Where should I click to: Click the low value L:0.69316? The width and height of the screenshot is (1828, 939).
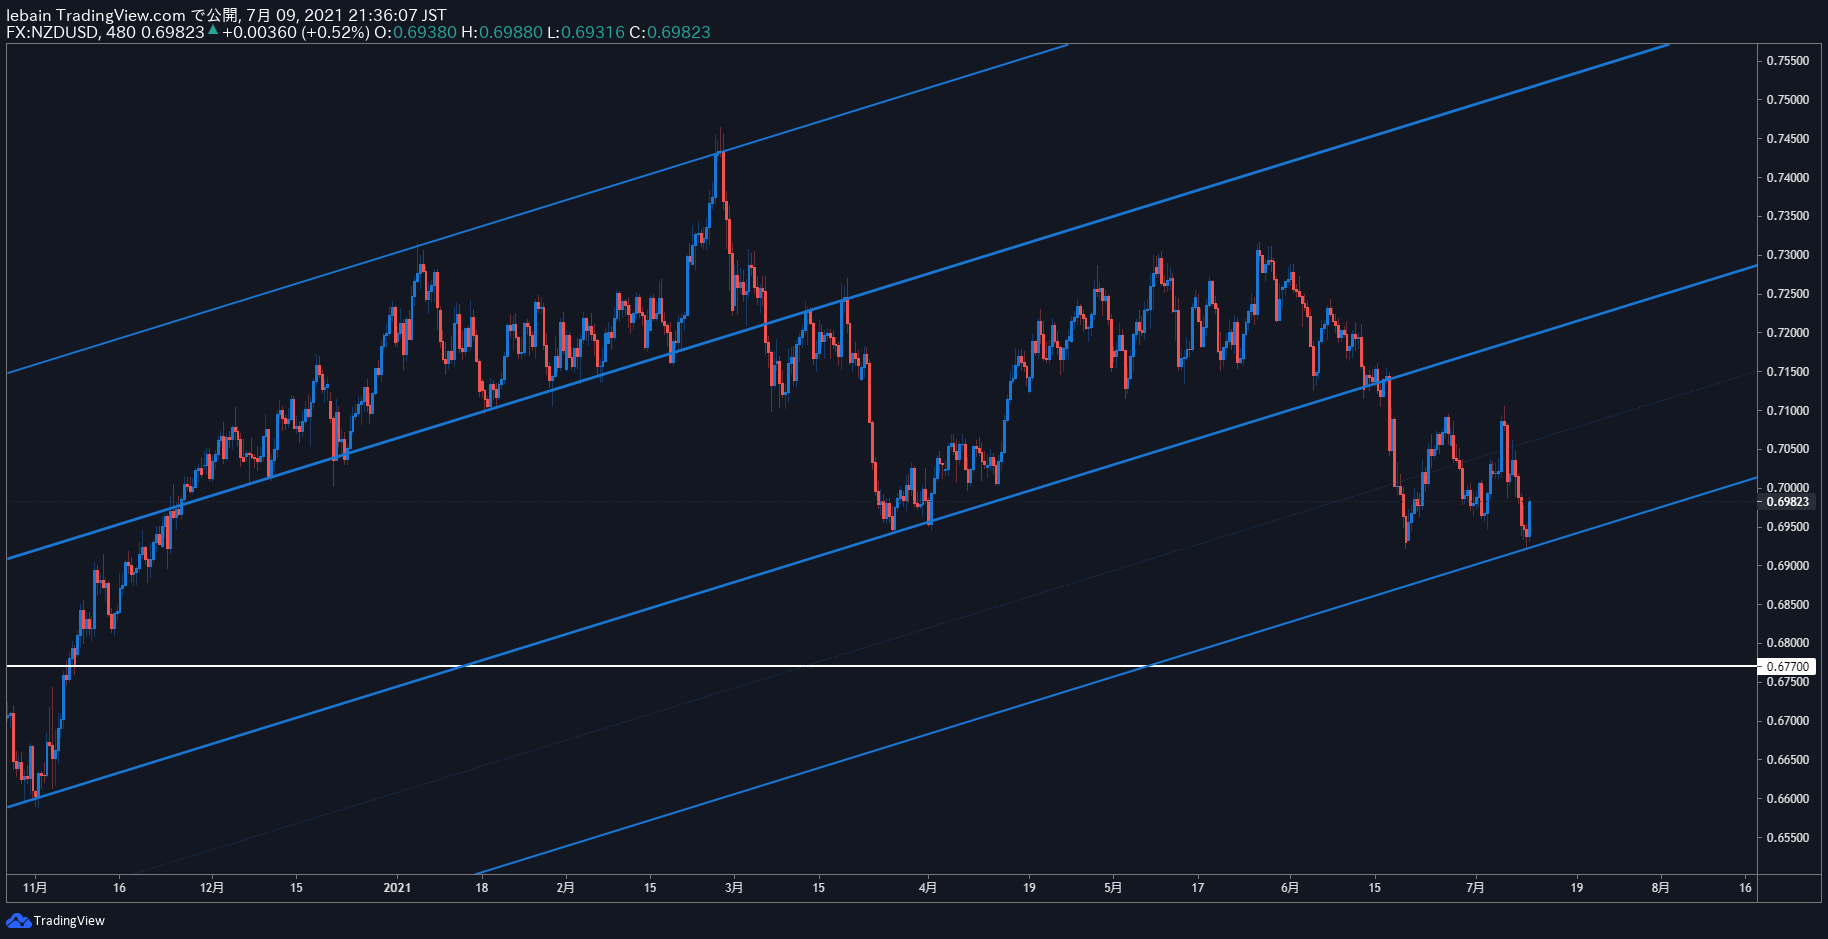click(585, 32)
